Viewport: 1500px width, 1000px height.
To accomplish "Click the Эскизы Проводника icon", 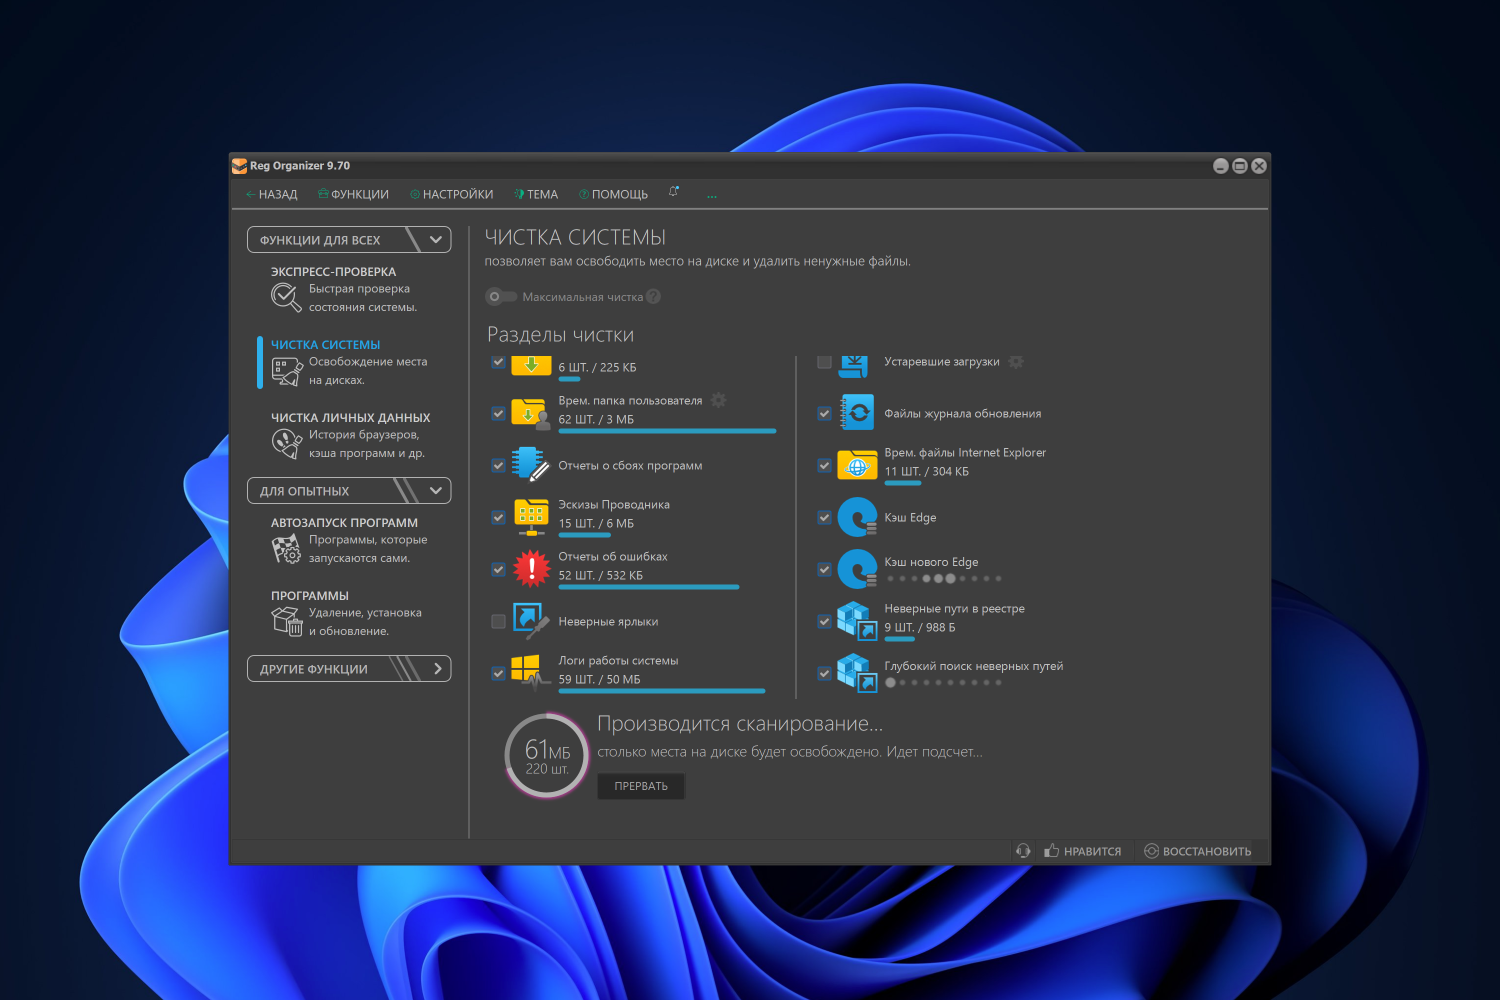I will [531, 517].
